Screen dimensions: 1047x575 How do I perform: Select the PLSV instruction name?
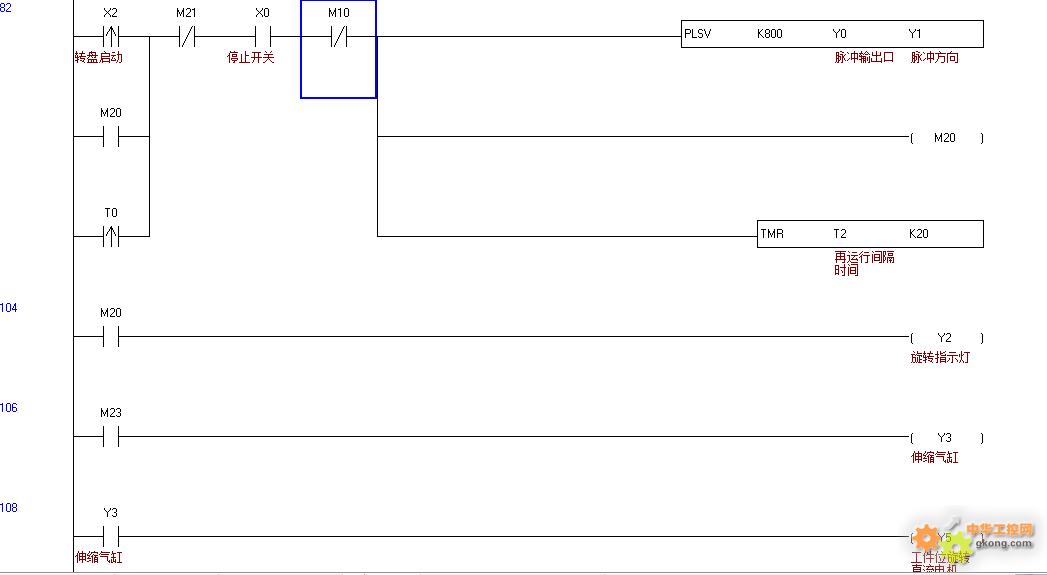[x=698, y=34]
